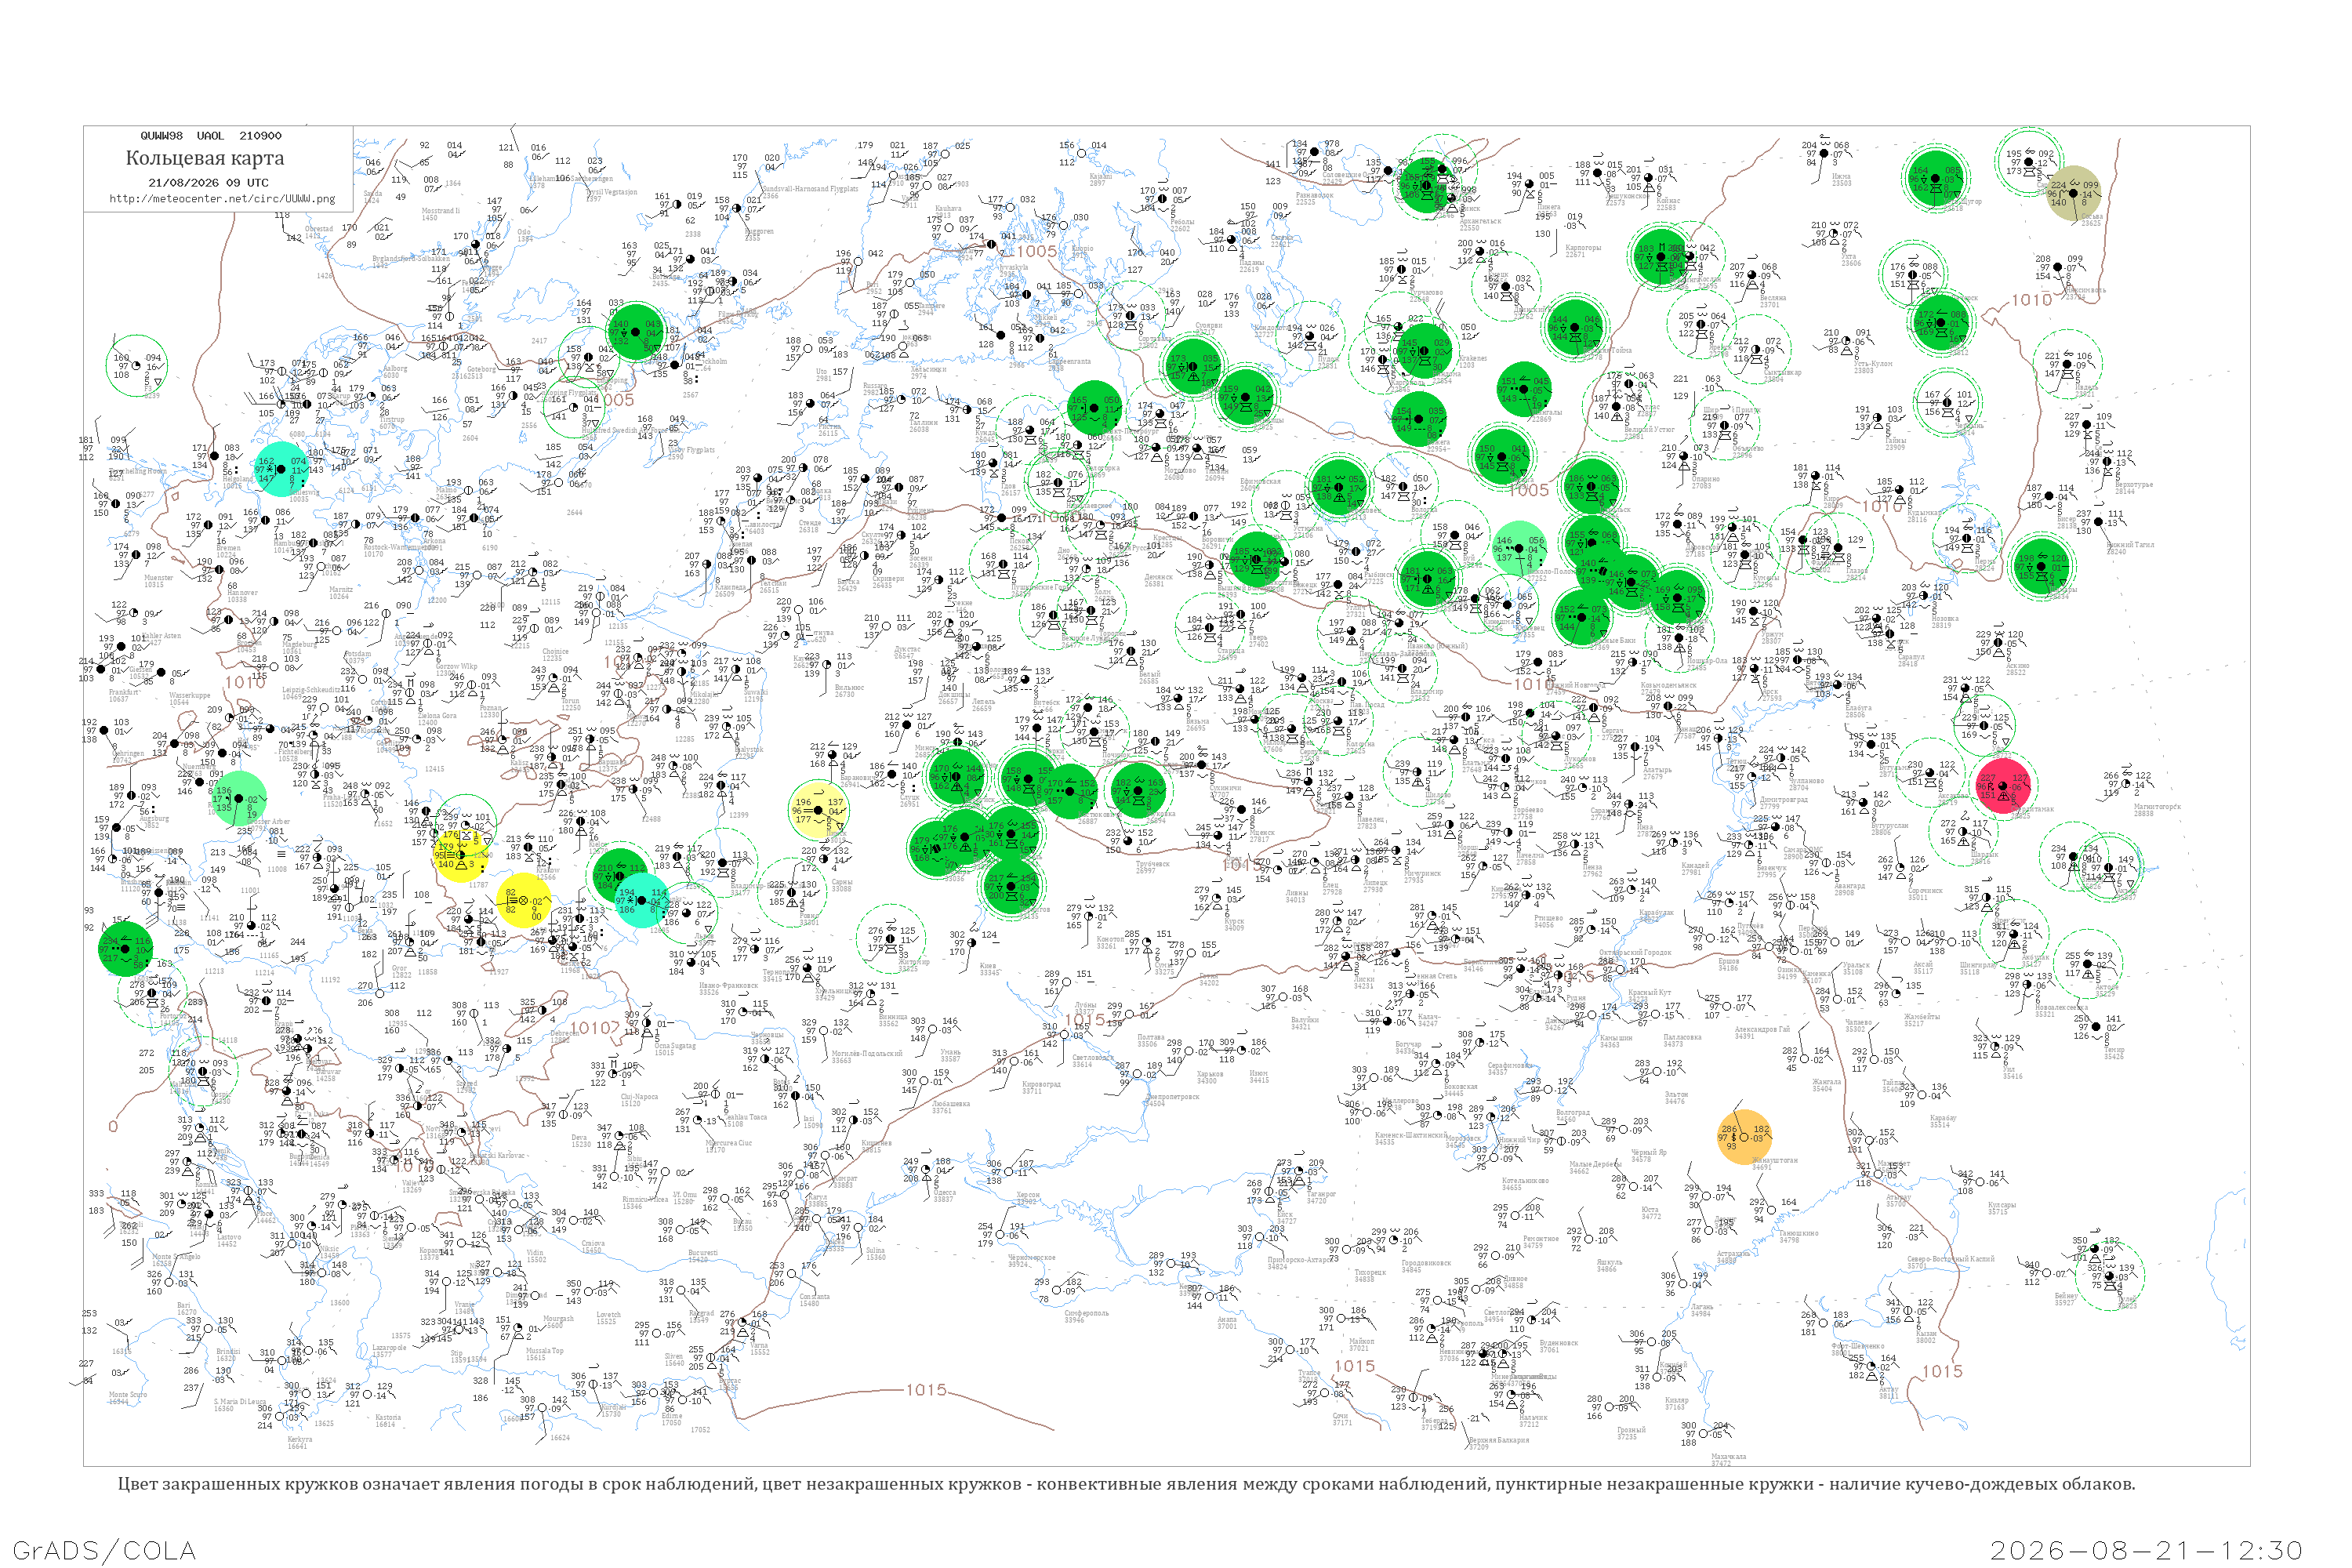Select the cyan circle reading 162 074 147
Screen dimensions: 2352x1568
(x=282, y=469)
